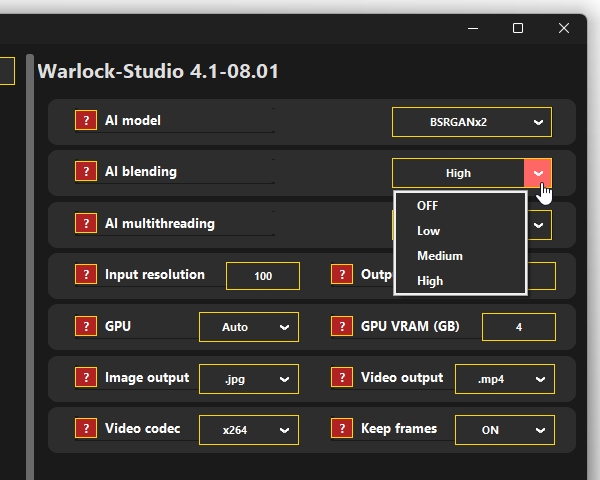Expand the GPU Auto dropdown
The height and width of the screenshot is (480, 600).
[x=248, y=327]
